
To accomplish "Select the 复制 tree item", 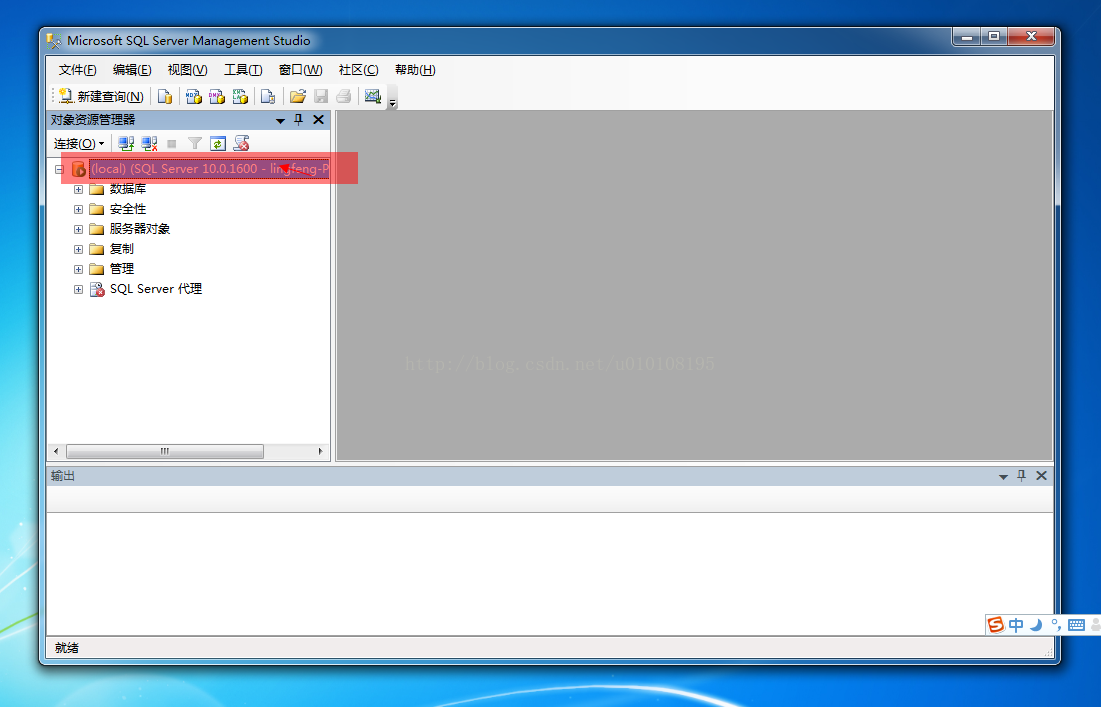I will 121,249.
